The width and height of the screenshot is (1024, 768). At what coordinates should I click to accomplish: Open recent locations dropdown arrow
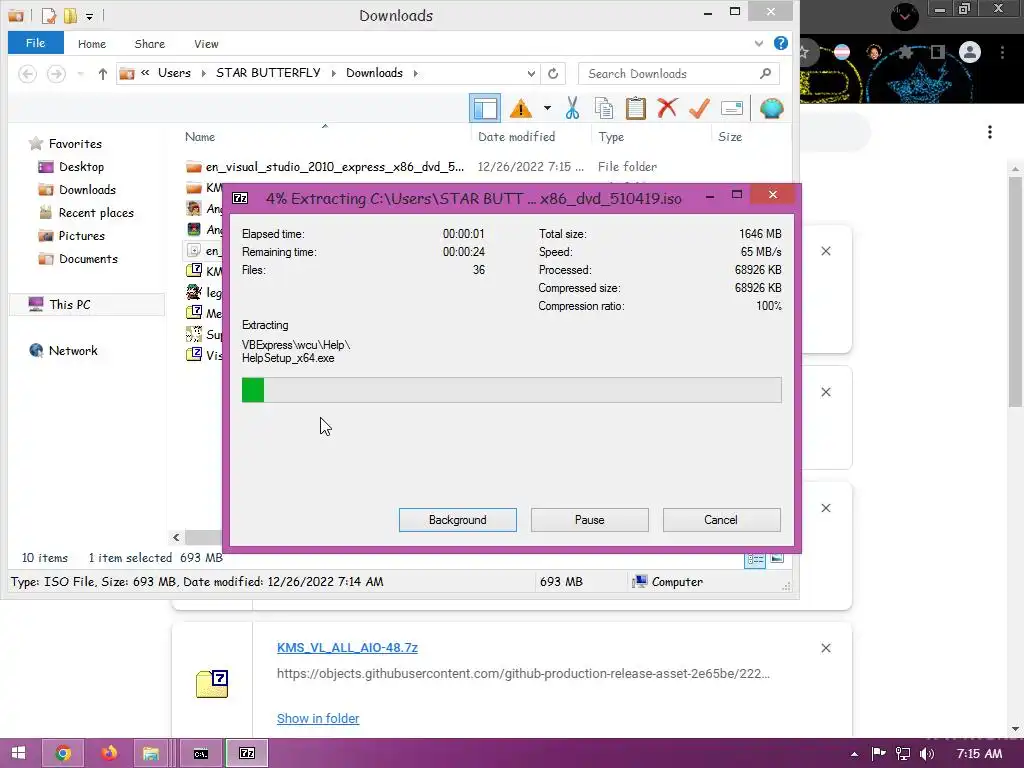(x=80, y=74)
